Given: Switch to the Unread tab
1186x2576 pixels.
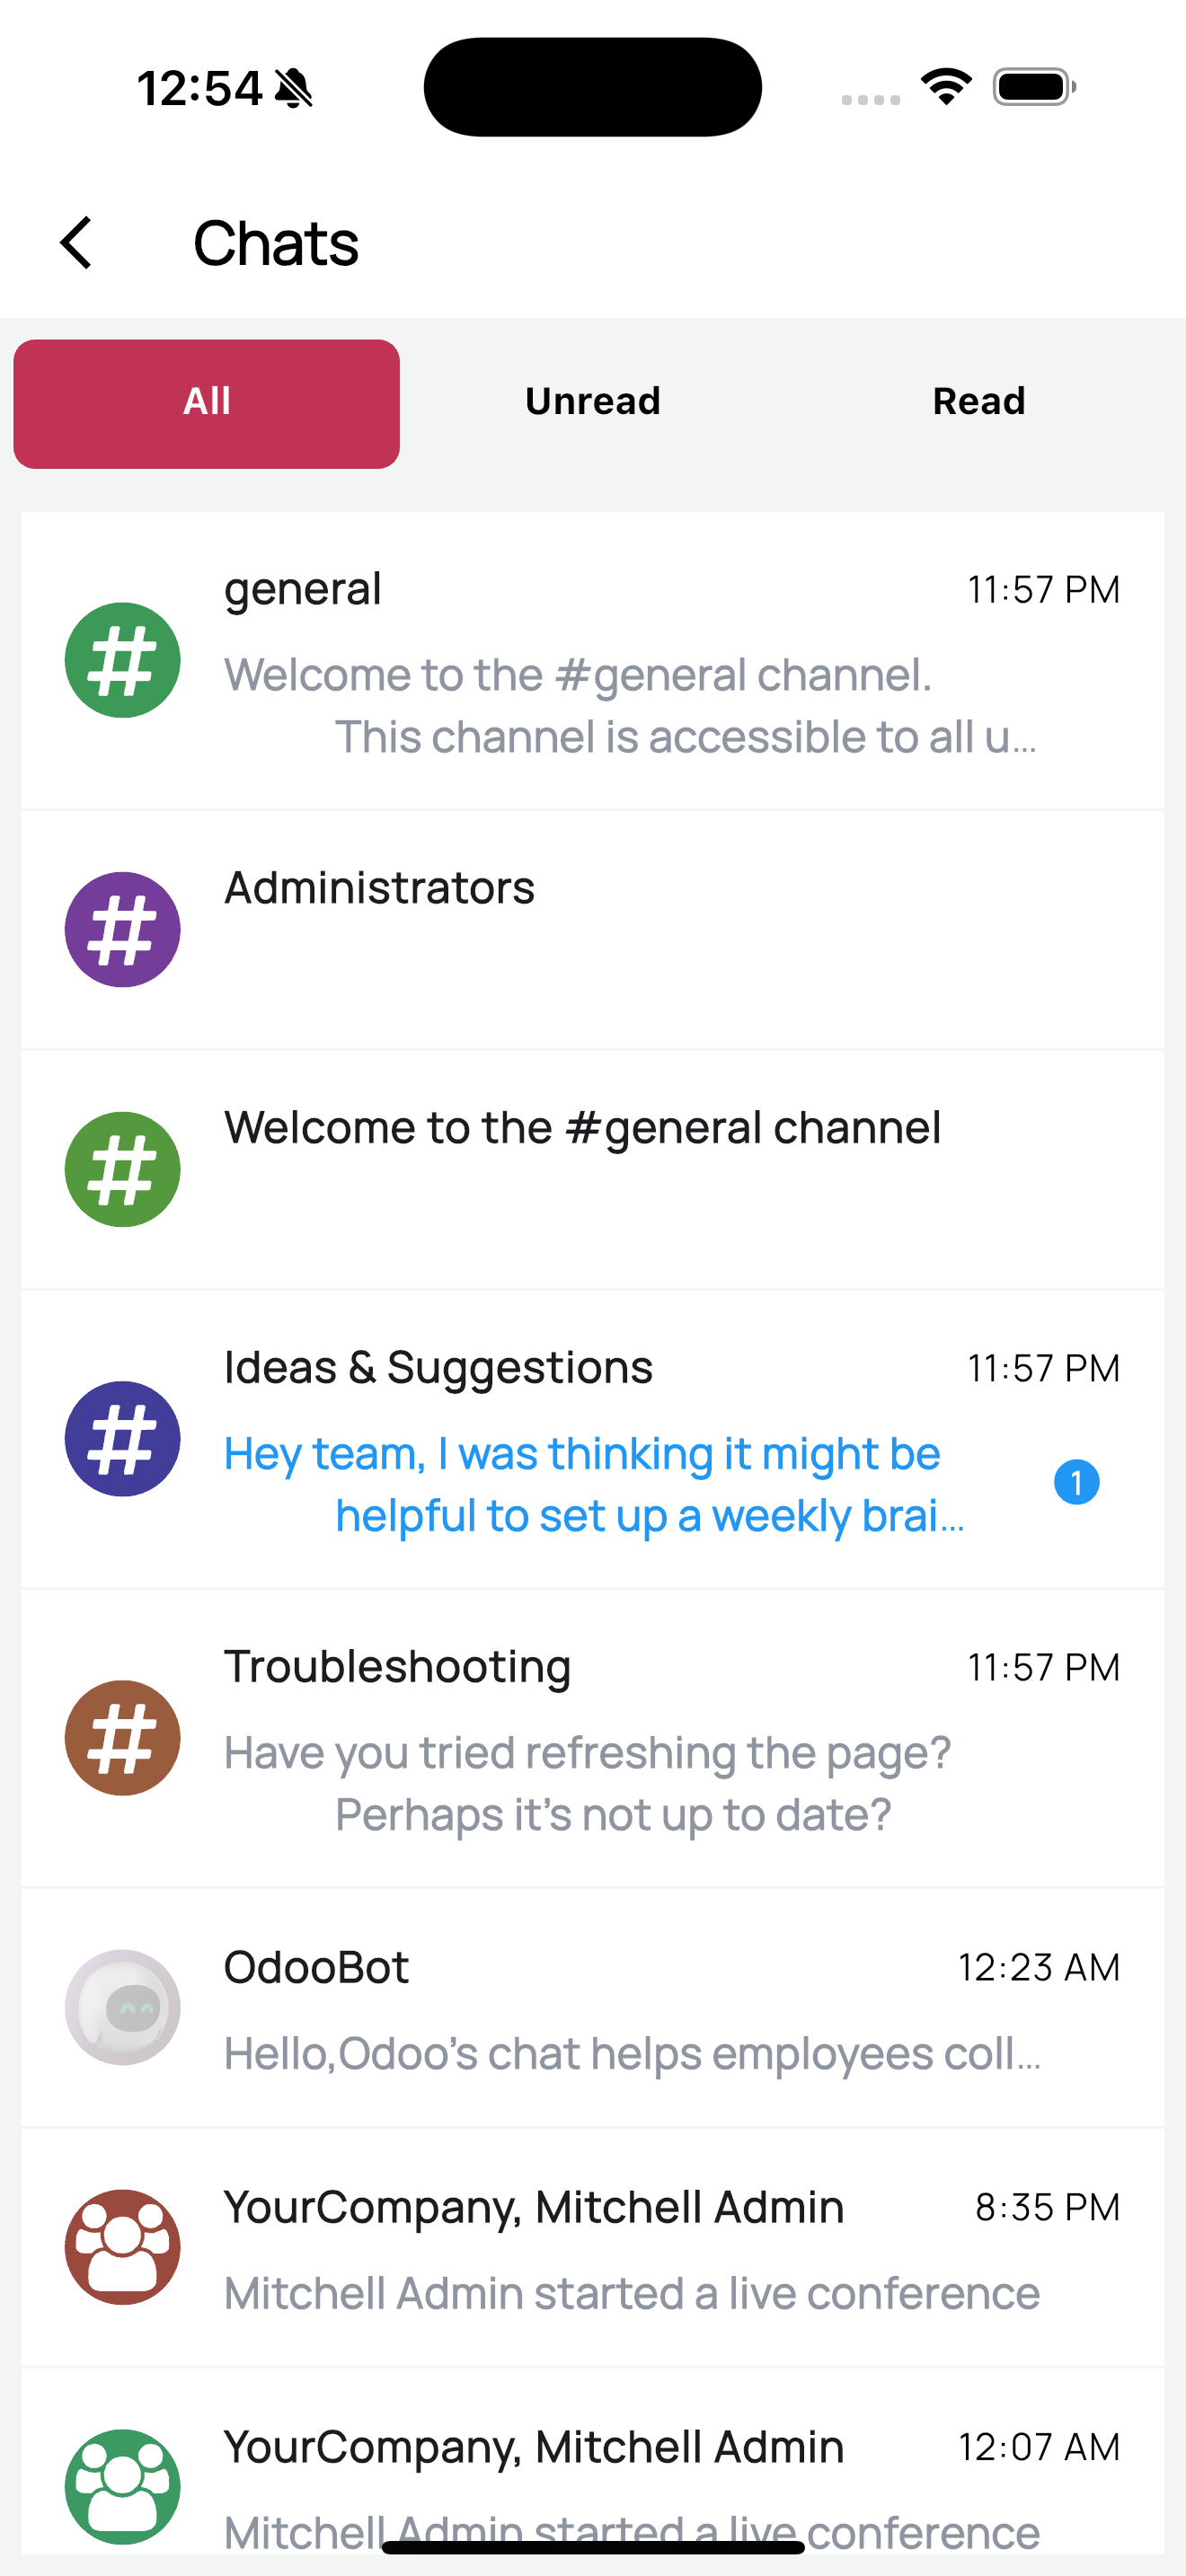Looking at the screenshot, I should [x=593, y=402].
